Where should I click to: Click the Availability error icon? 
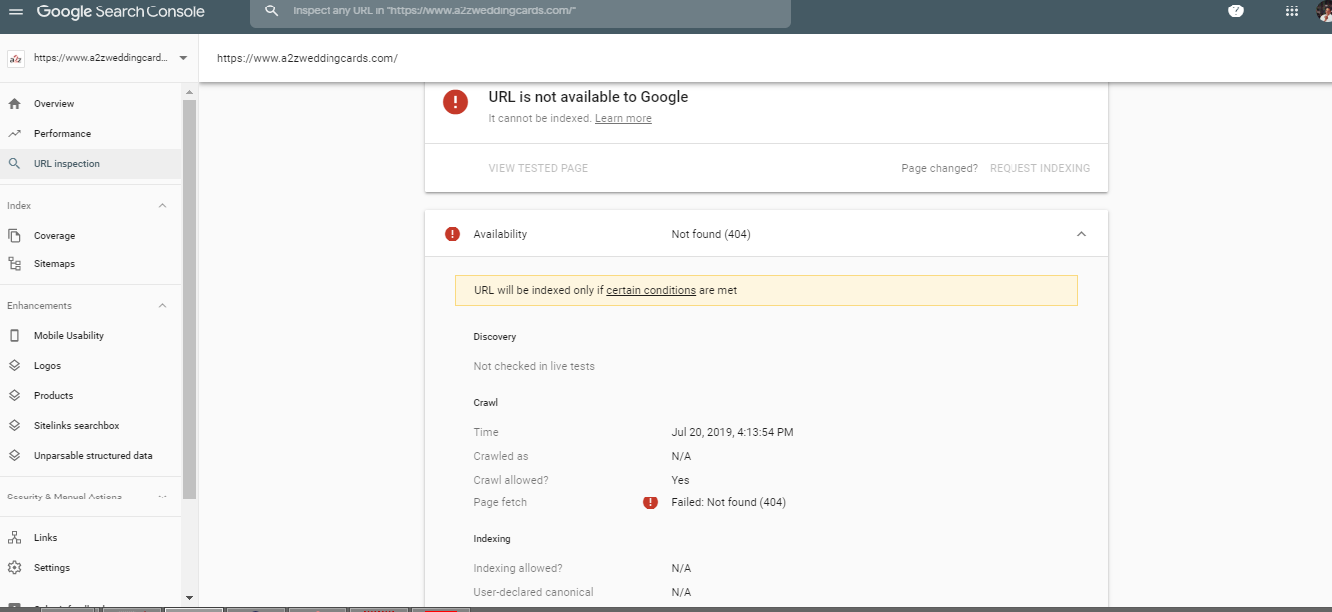coord(452,234)
